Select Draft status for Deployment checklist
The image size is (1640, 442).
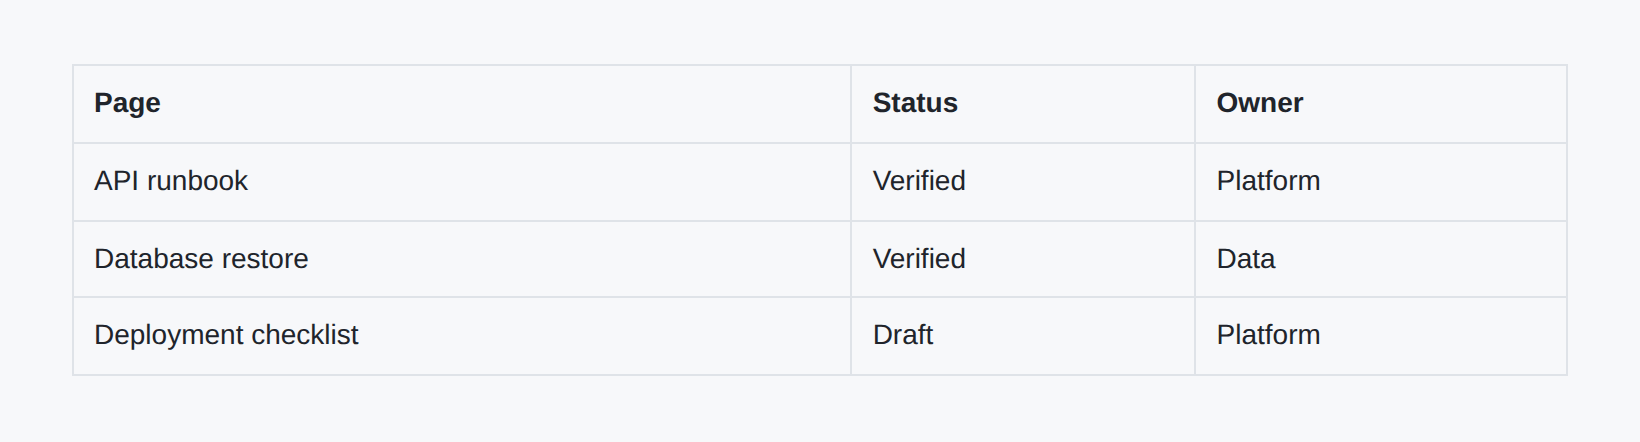pyautogui.click(x=903, y=335)
